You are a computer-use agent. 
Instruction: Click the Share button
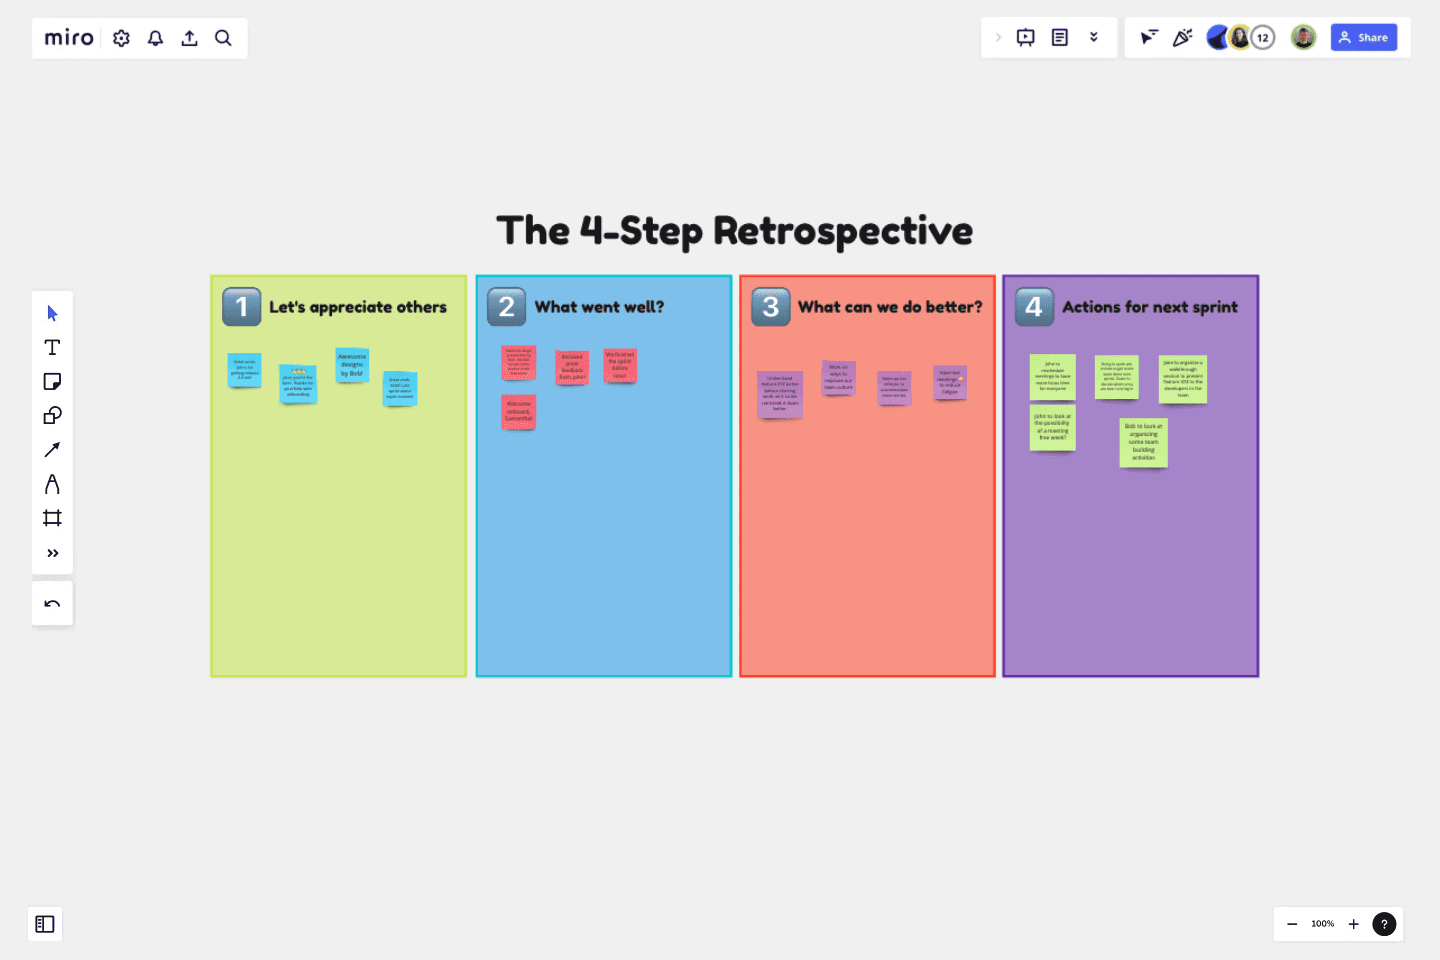[x=1363, y=37]
